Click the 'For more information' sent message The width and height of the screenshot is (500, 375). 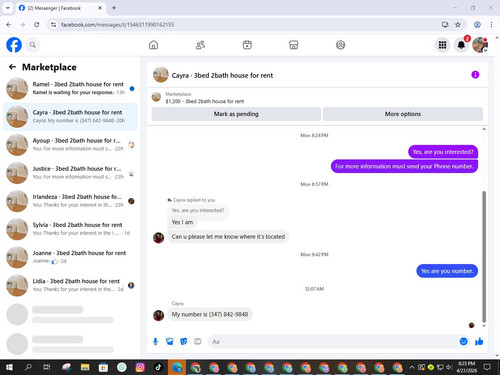pos(404,166)
